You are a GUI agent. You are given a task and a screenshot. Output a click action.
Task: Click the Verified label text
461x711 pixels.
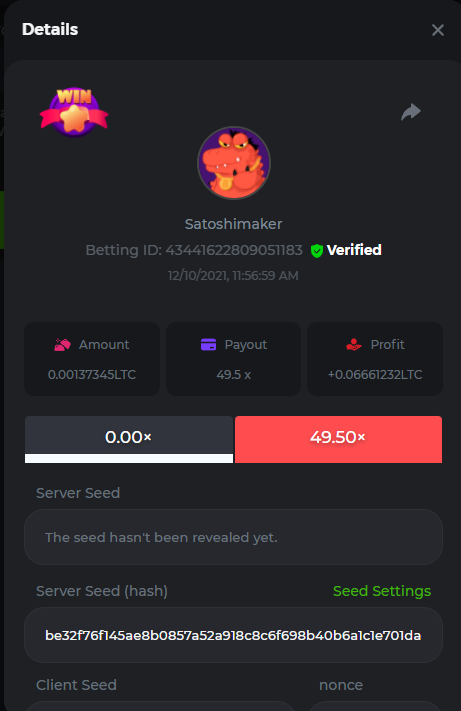pyautogui.click(x=354, y=250)
